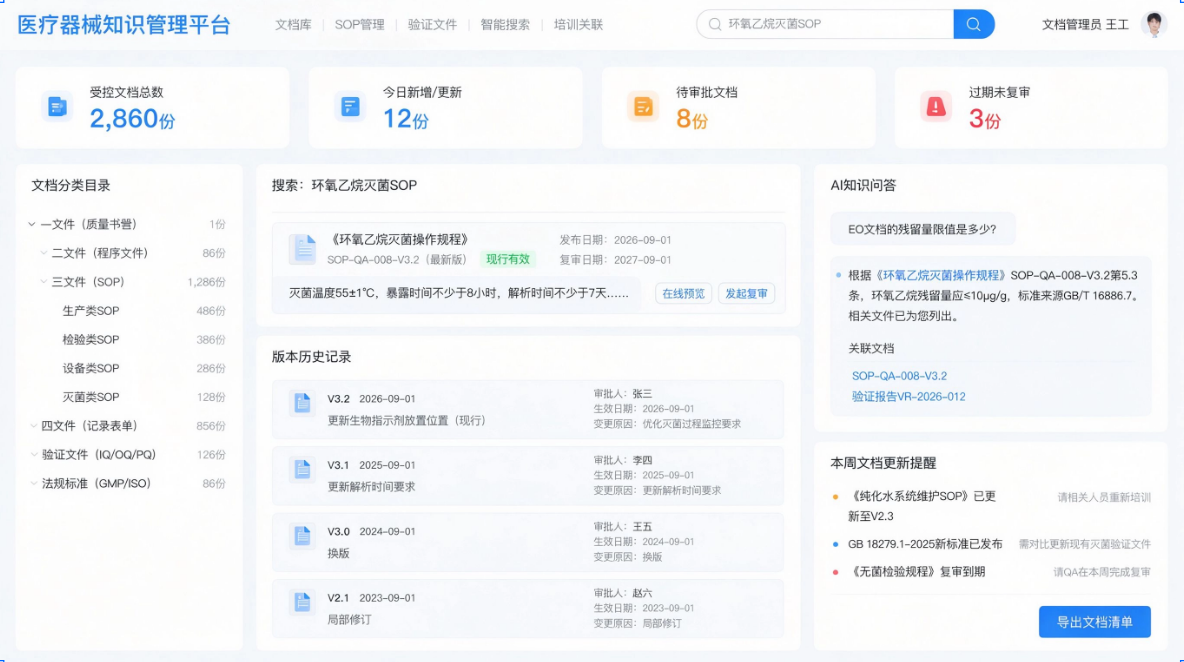Click the 现行有效 status tag
Image resolution: width=1184 pixels, height=662 pixels.
508,259
